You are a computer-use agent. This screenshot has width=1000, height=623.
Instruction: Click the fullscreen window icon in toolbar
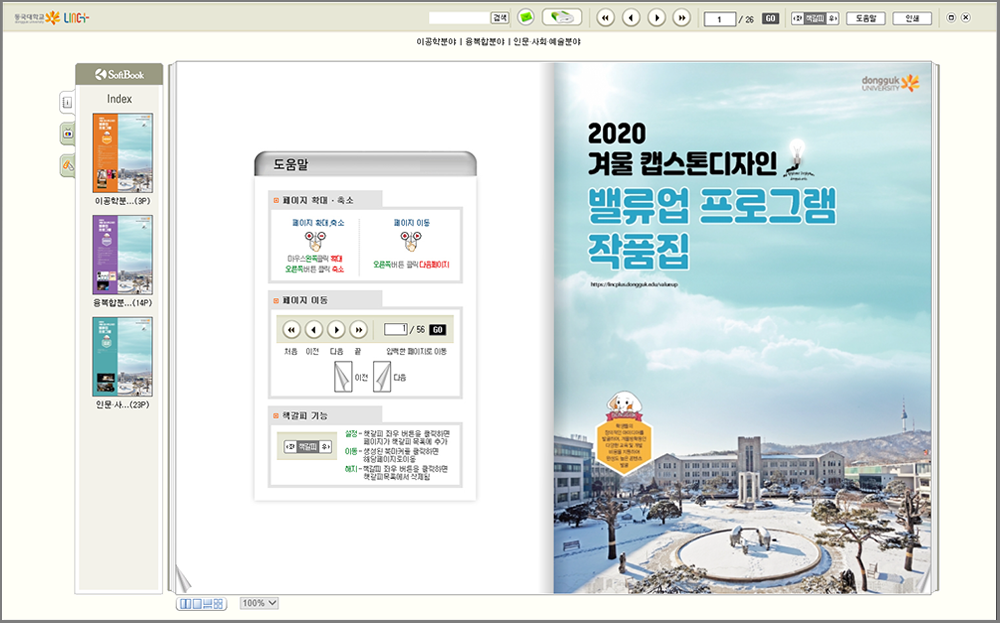click(951, 18)
